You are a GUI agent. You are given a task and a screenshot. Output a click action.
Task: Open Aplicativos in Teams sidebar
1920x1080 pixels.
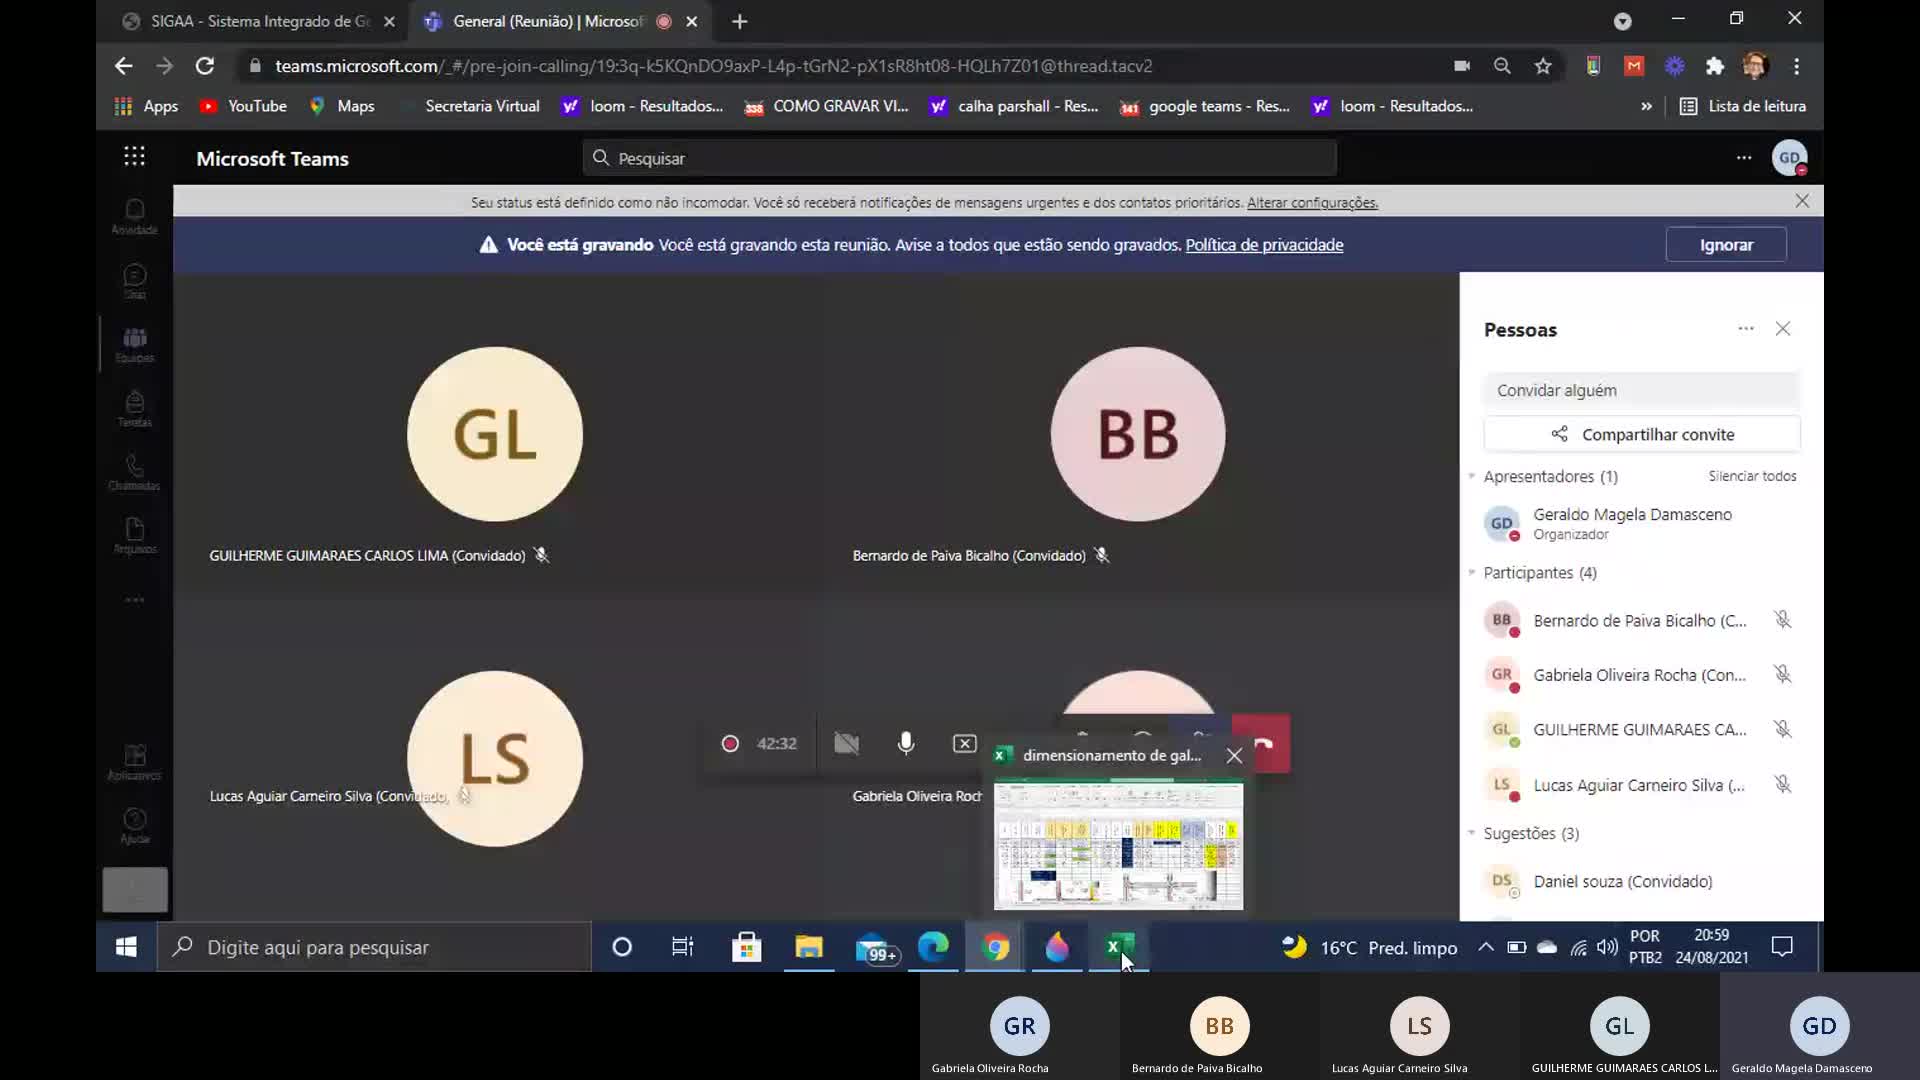pos(135,762)
